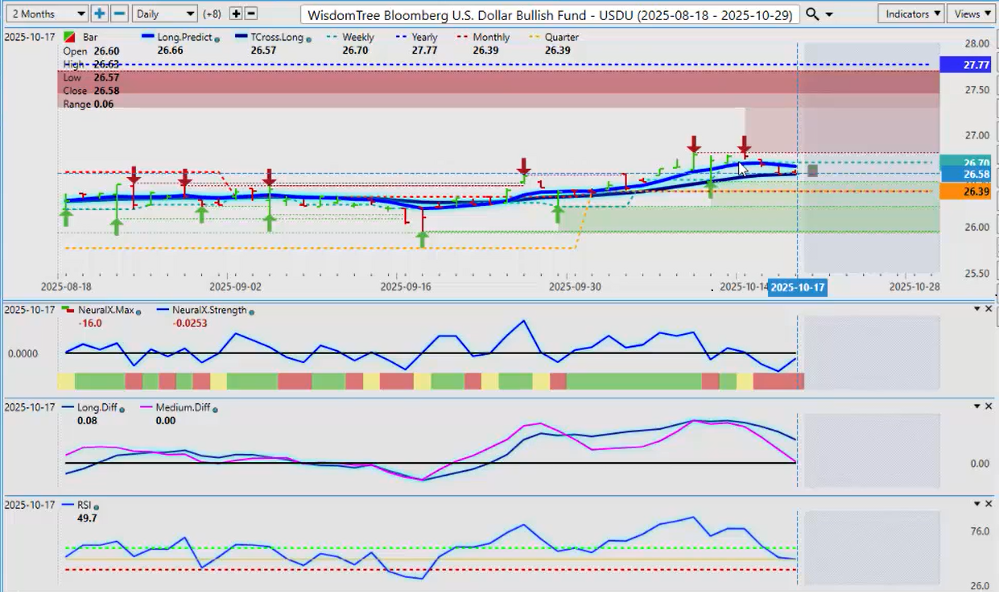Click the black minus forecast-days button
The width and height of the screenshot is (999, 592).
[251, 14]
